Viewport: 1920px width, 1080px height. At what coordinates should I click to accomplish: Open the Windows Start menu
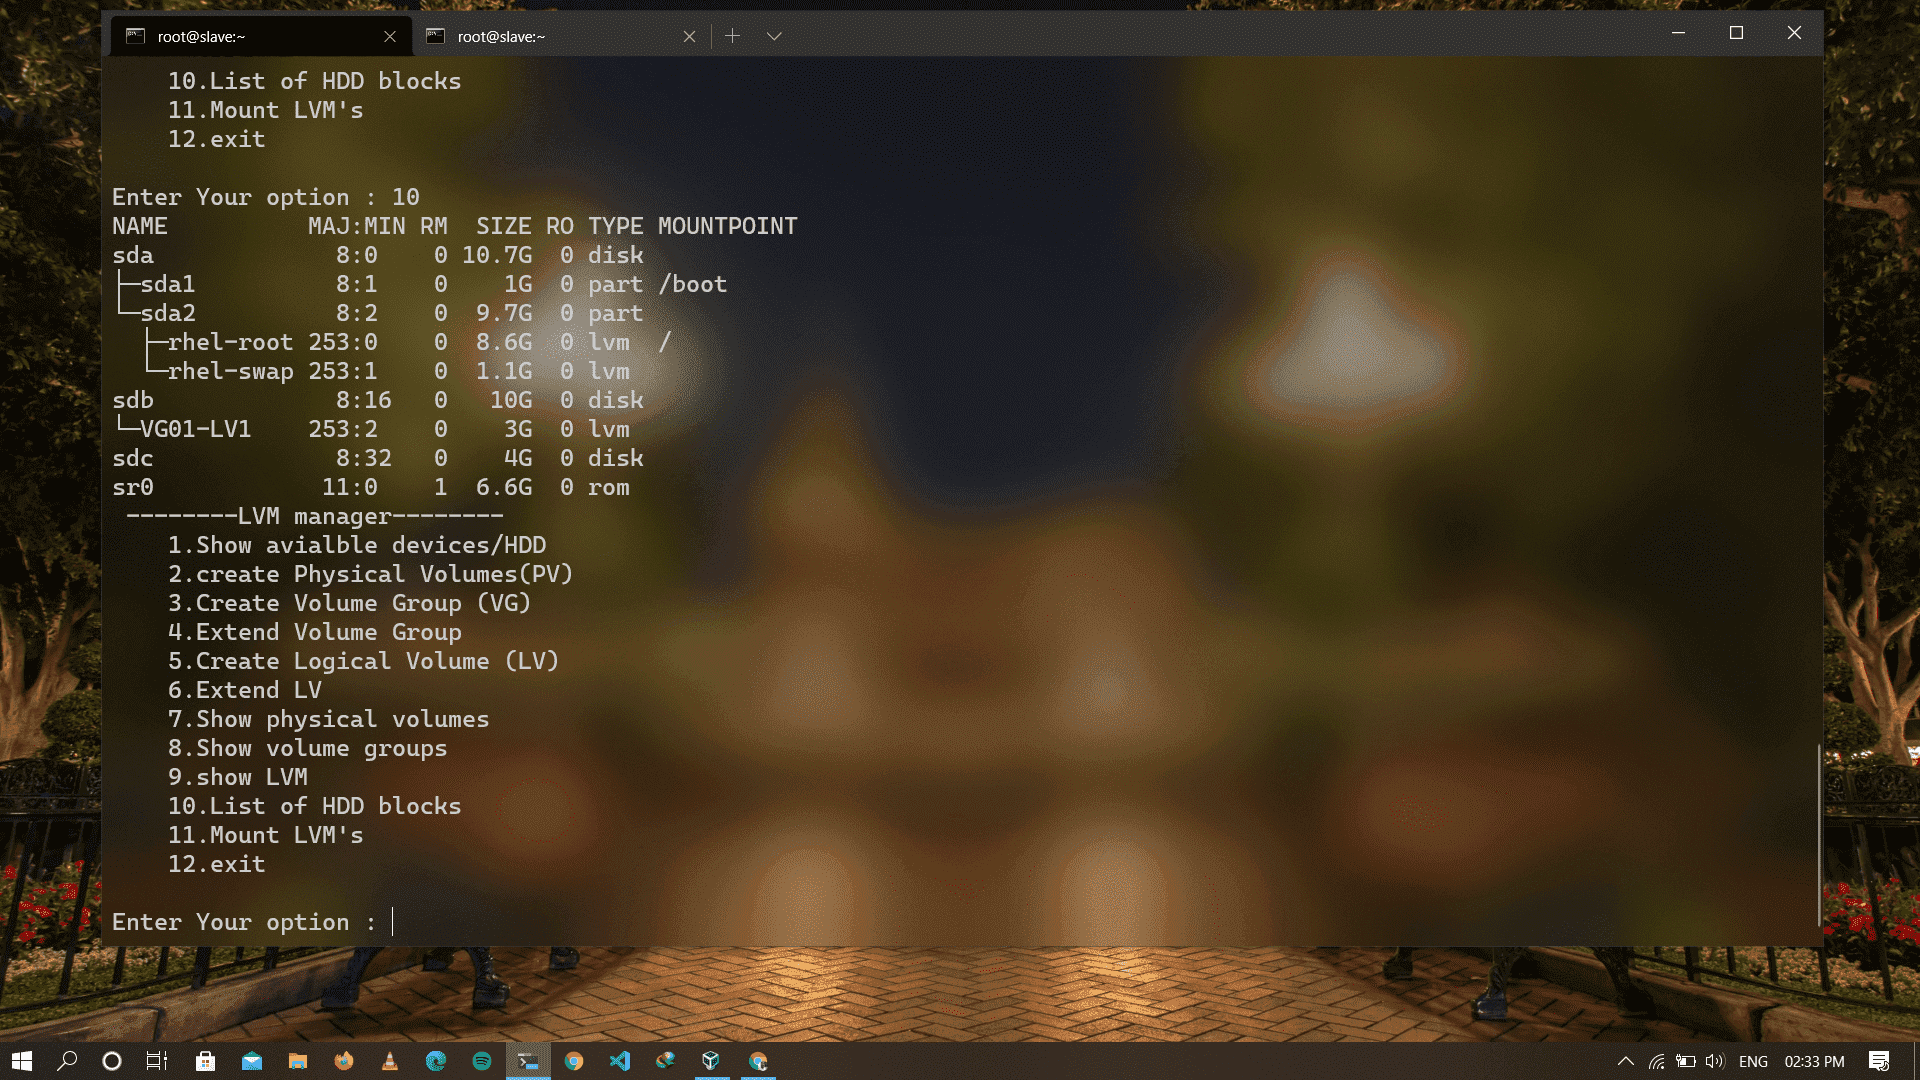pyautogui.click(x=22, y=1061)
